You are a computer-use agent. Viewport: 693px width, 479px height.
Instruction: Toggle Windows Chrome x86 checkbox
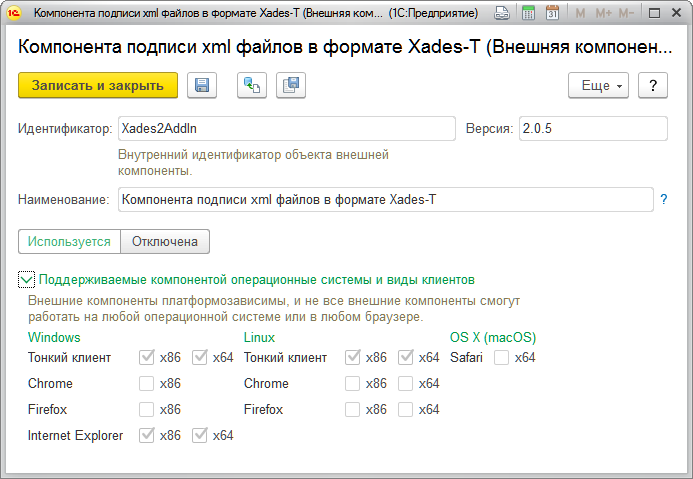tap(147, 383)
